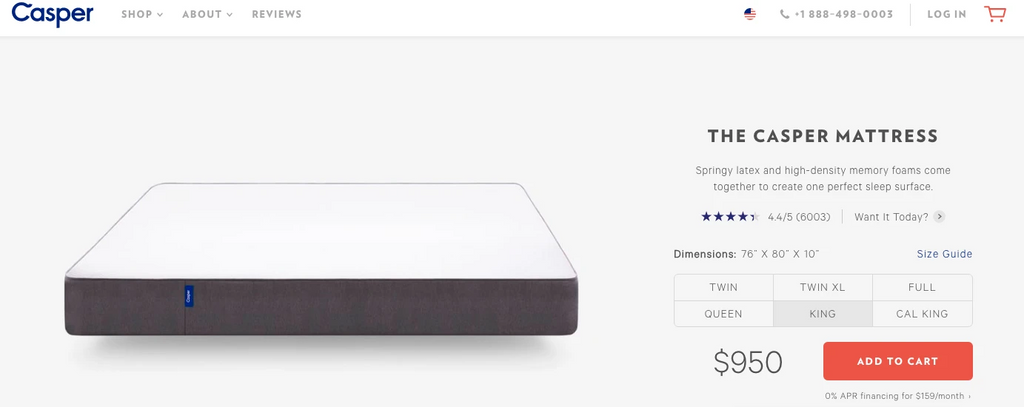Click the 4.4/5 (6003) reviews count
1024x407 pixels.
click(799, 217)
